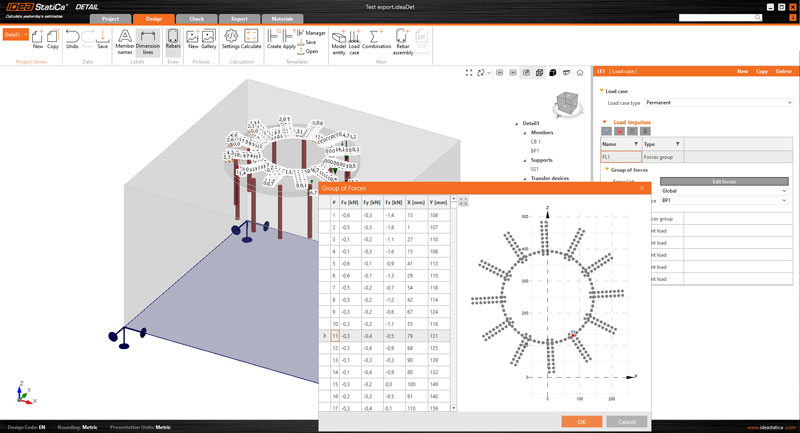Click the Member names icon
The width and height of the screenshot is (800, 433).
pos(125,38)
